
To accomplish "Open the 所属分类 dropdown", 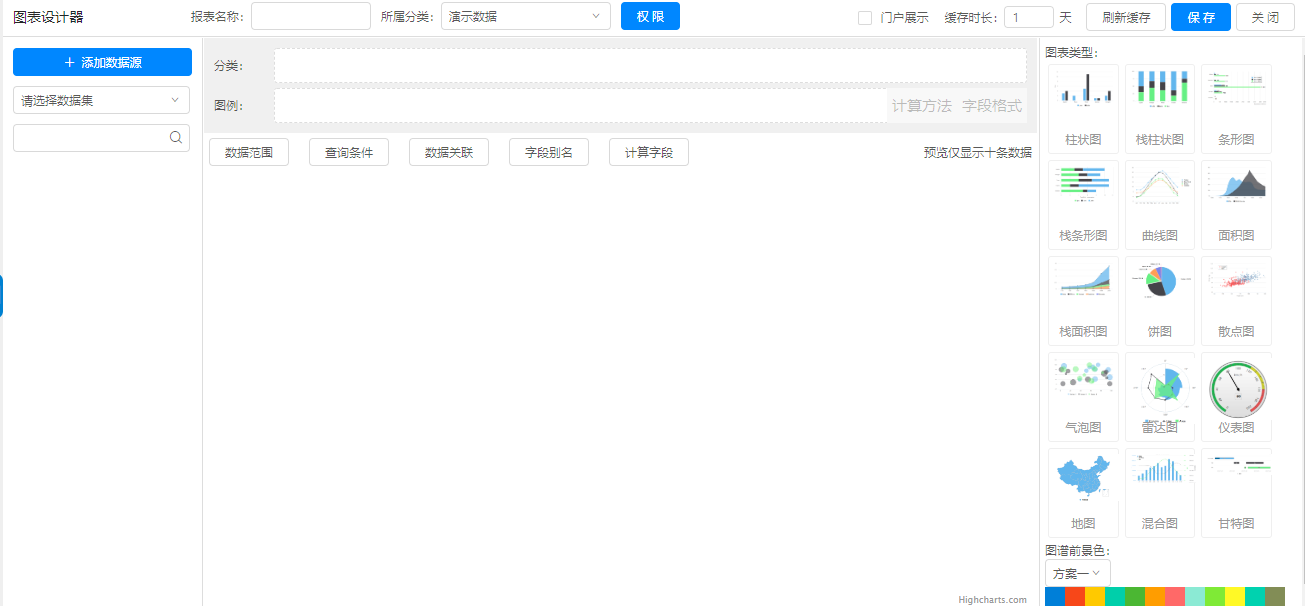I will (x=525, y=16).
